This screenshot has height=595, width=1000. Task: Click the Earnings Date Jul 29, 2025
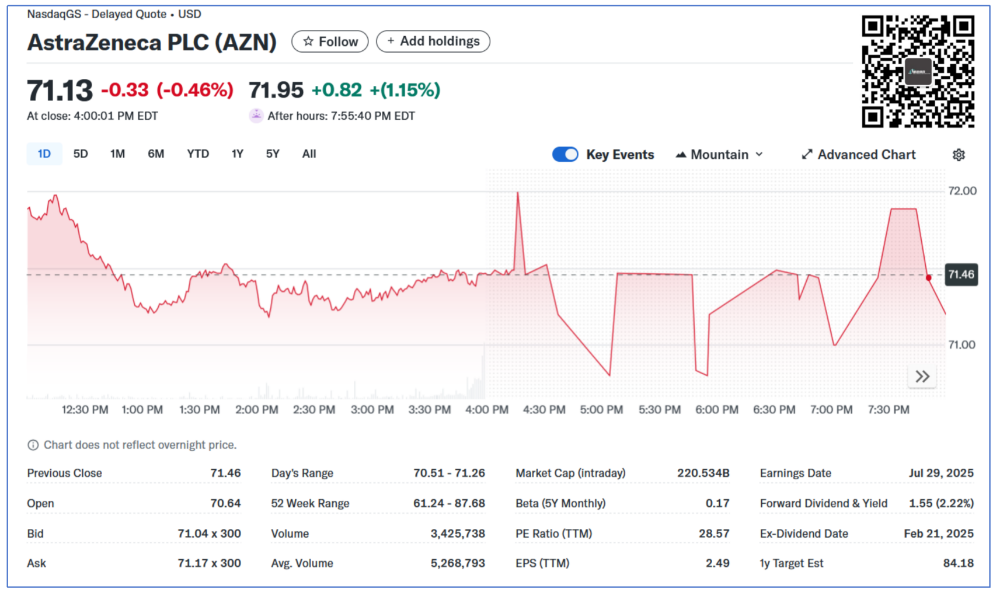941,473
